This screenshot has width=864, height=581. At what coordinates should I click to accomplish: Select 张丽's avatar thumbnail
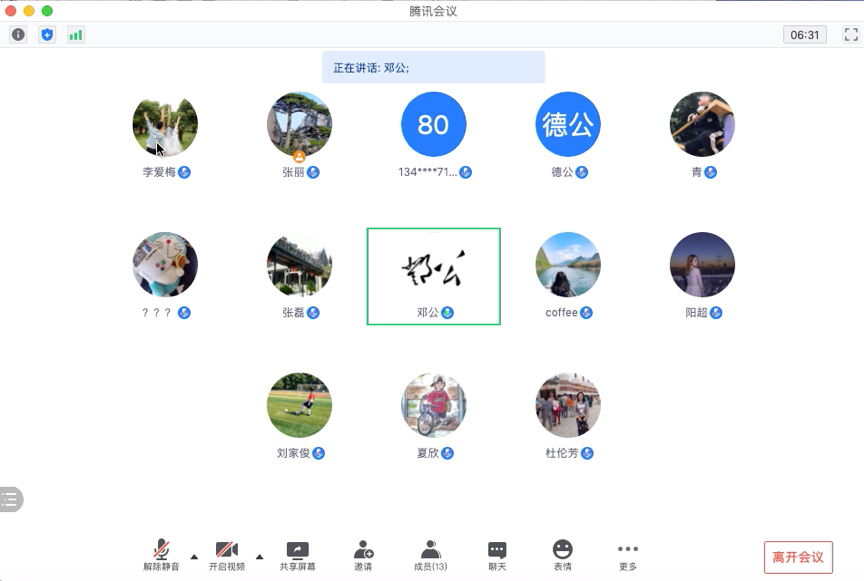pos(298,124)
